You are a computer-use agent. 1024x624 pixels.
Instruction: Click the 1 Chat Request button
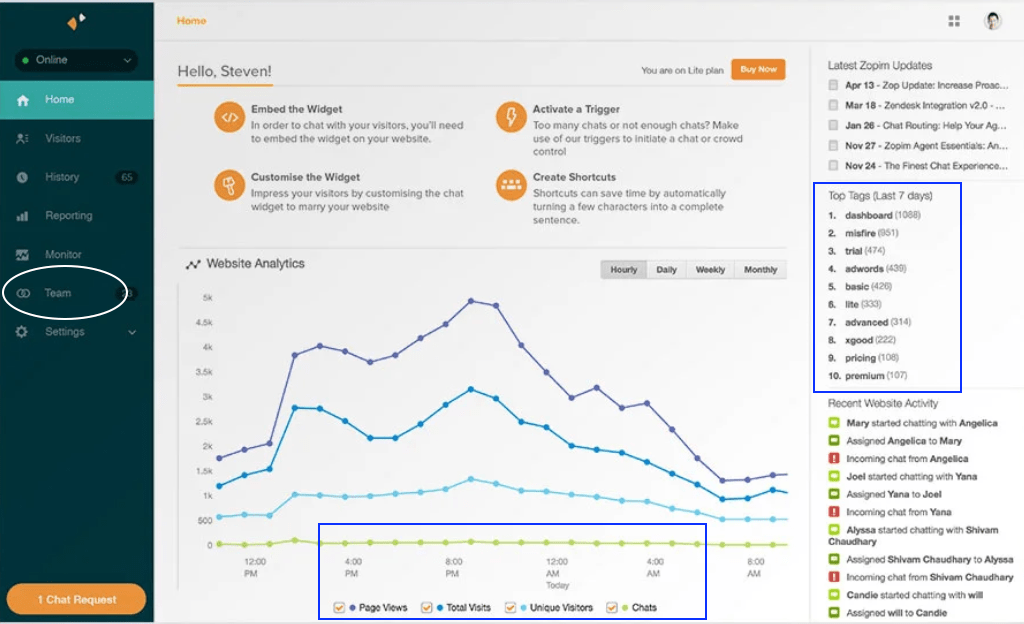(75, 599)
